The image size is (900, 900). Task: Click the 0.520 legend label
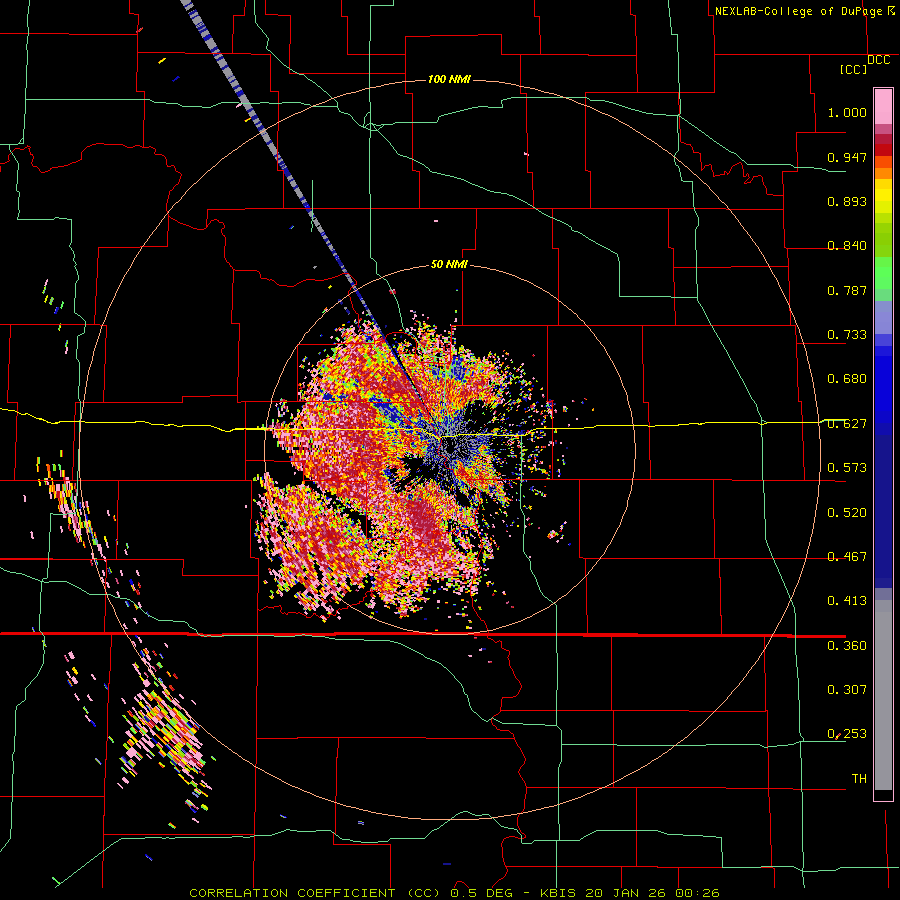click(x=847, y=513)
